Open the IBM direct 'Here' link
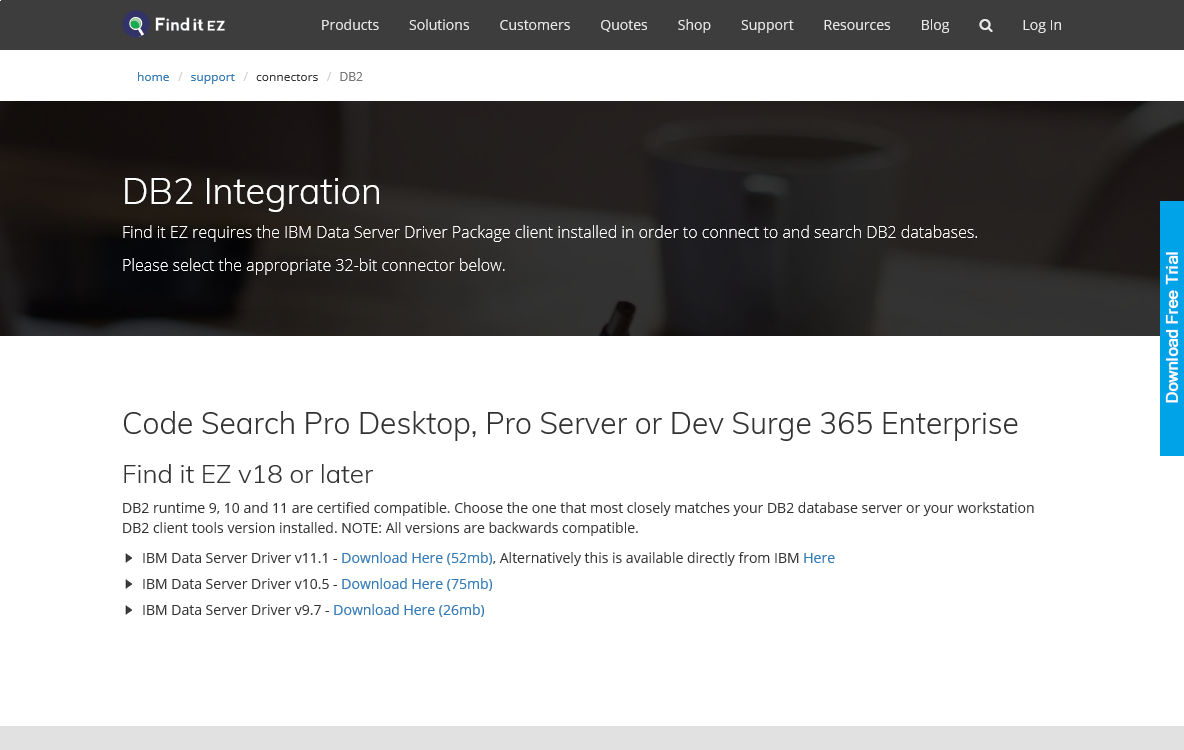The height and width of the screenshot is (750, 1184). (x=819, y=558)
